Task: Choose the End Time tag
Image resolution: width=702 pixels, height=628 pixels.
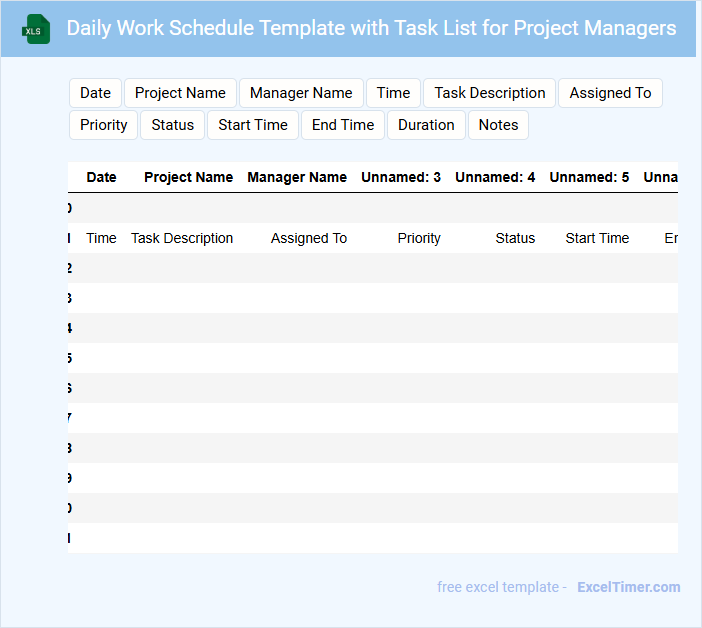Action: click(343, 125)
